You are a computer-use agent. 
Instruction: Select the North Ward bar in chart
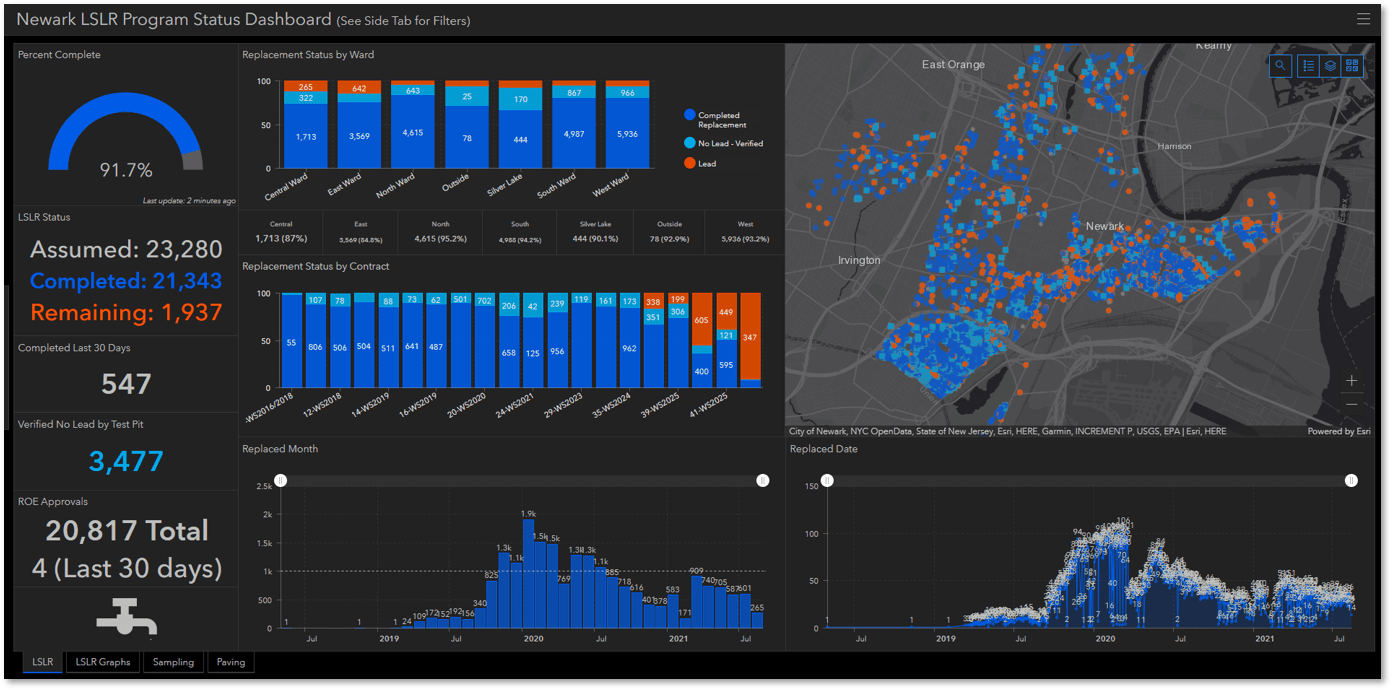pos(412,125)
